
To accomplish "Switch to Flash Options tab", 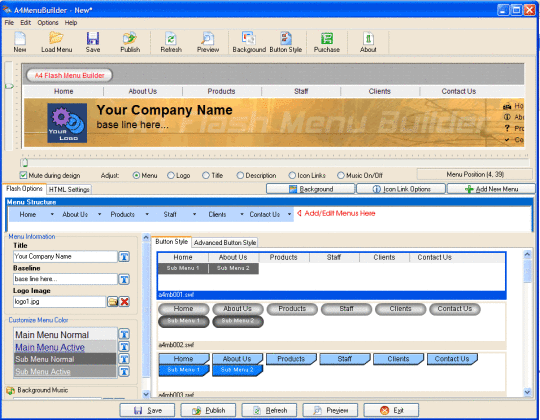I will coord(24,189).
